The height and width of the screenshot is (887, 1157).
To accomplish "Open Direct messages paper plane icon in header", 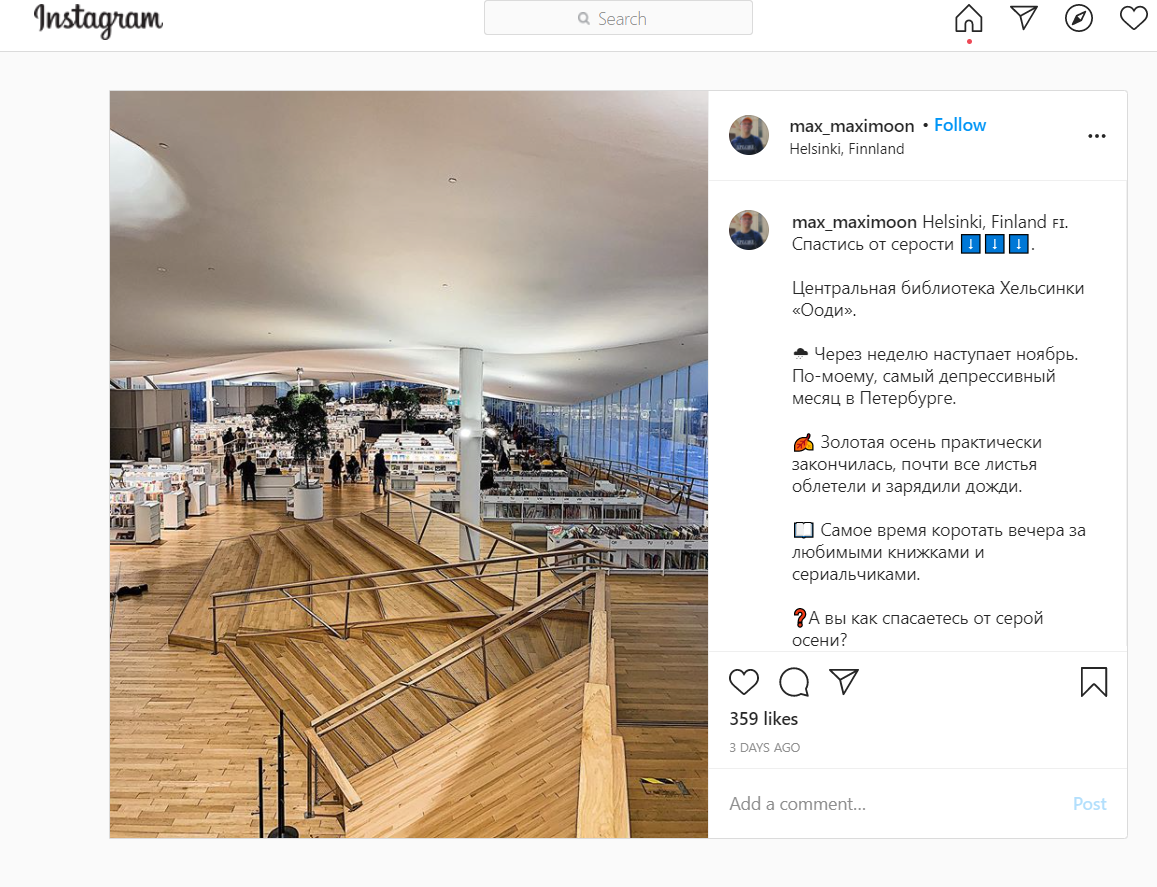I will click(x=1023, y=18).
